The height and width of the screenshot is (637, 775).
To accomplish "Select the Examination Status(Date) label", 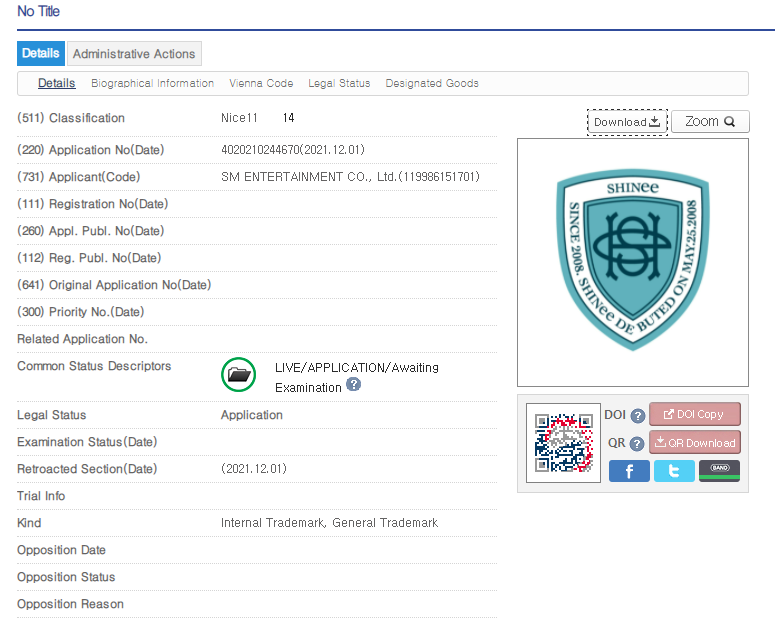I will (x=87, y=442).
